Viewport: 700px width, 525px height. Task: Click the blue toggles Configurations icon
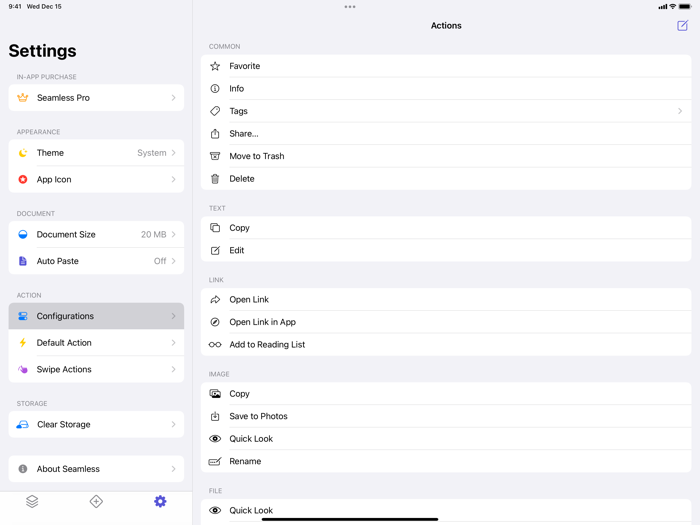23,316
